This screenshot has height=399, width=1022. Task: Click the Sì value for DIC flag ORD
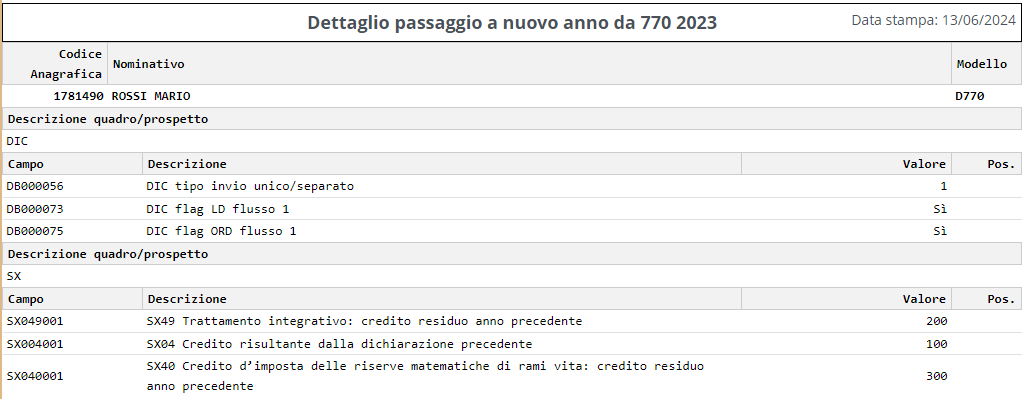coord(940,231)
